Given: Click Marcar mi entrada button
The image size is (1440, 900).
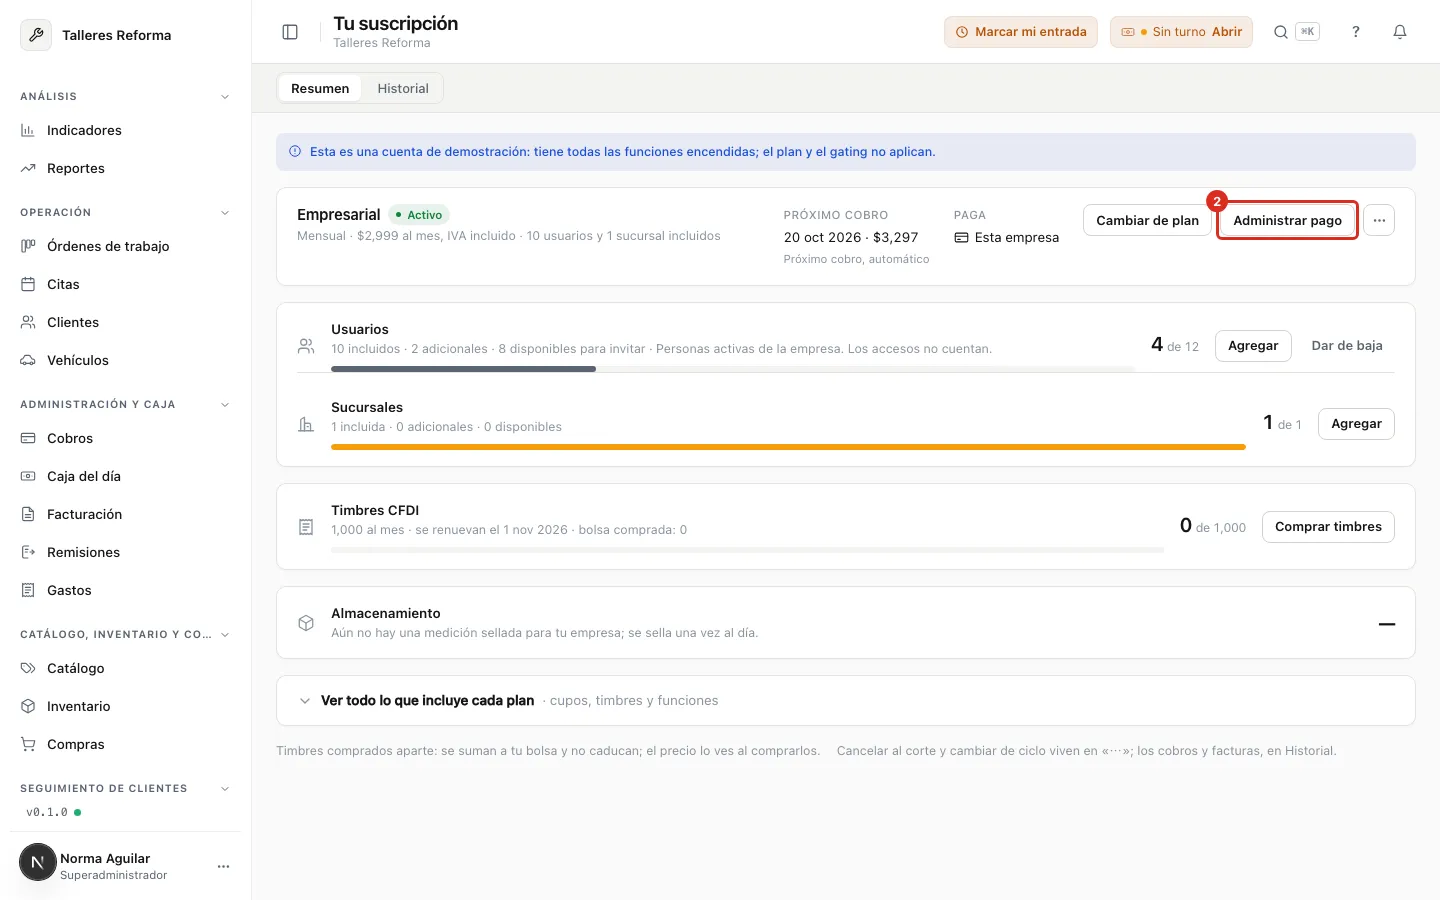Looking at the screenshot, I should click(1021, 32).
